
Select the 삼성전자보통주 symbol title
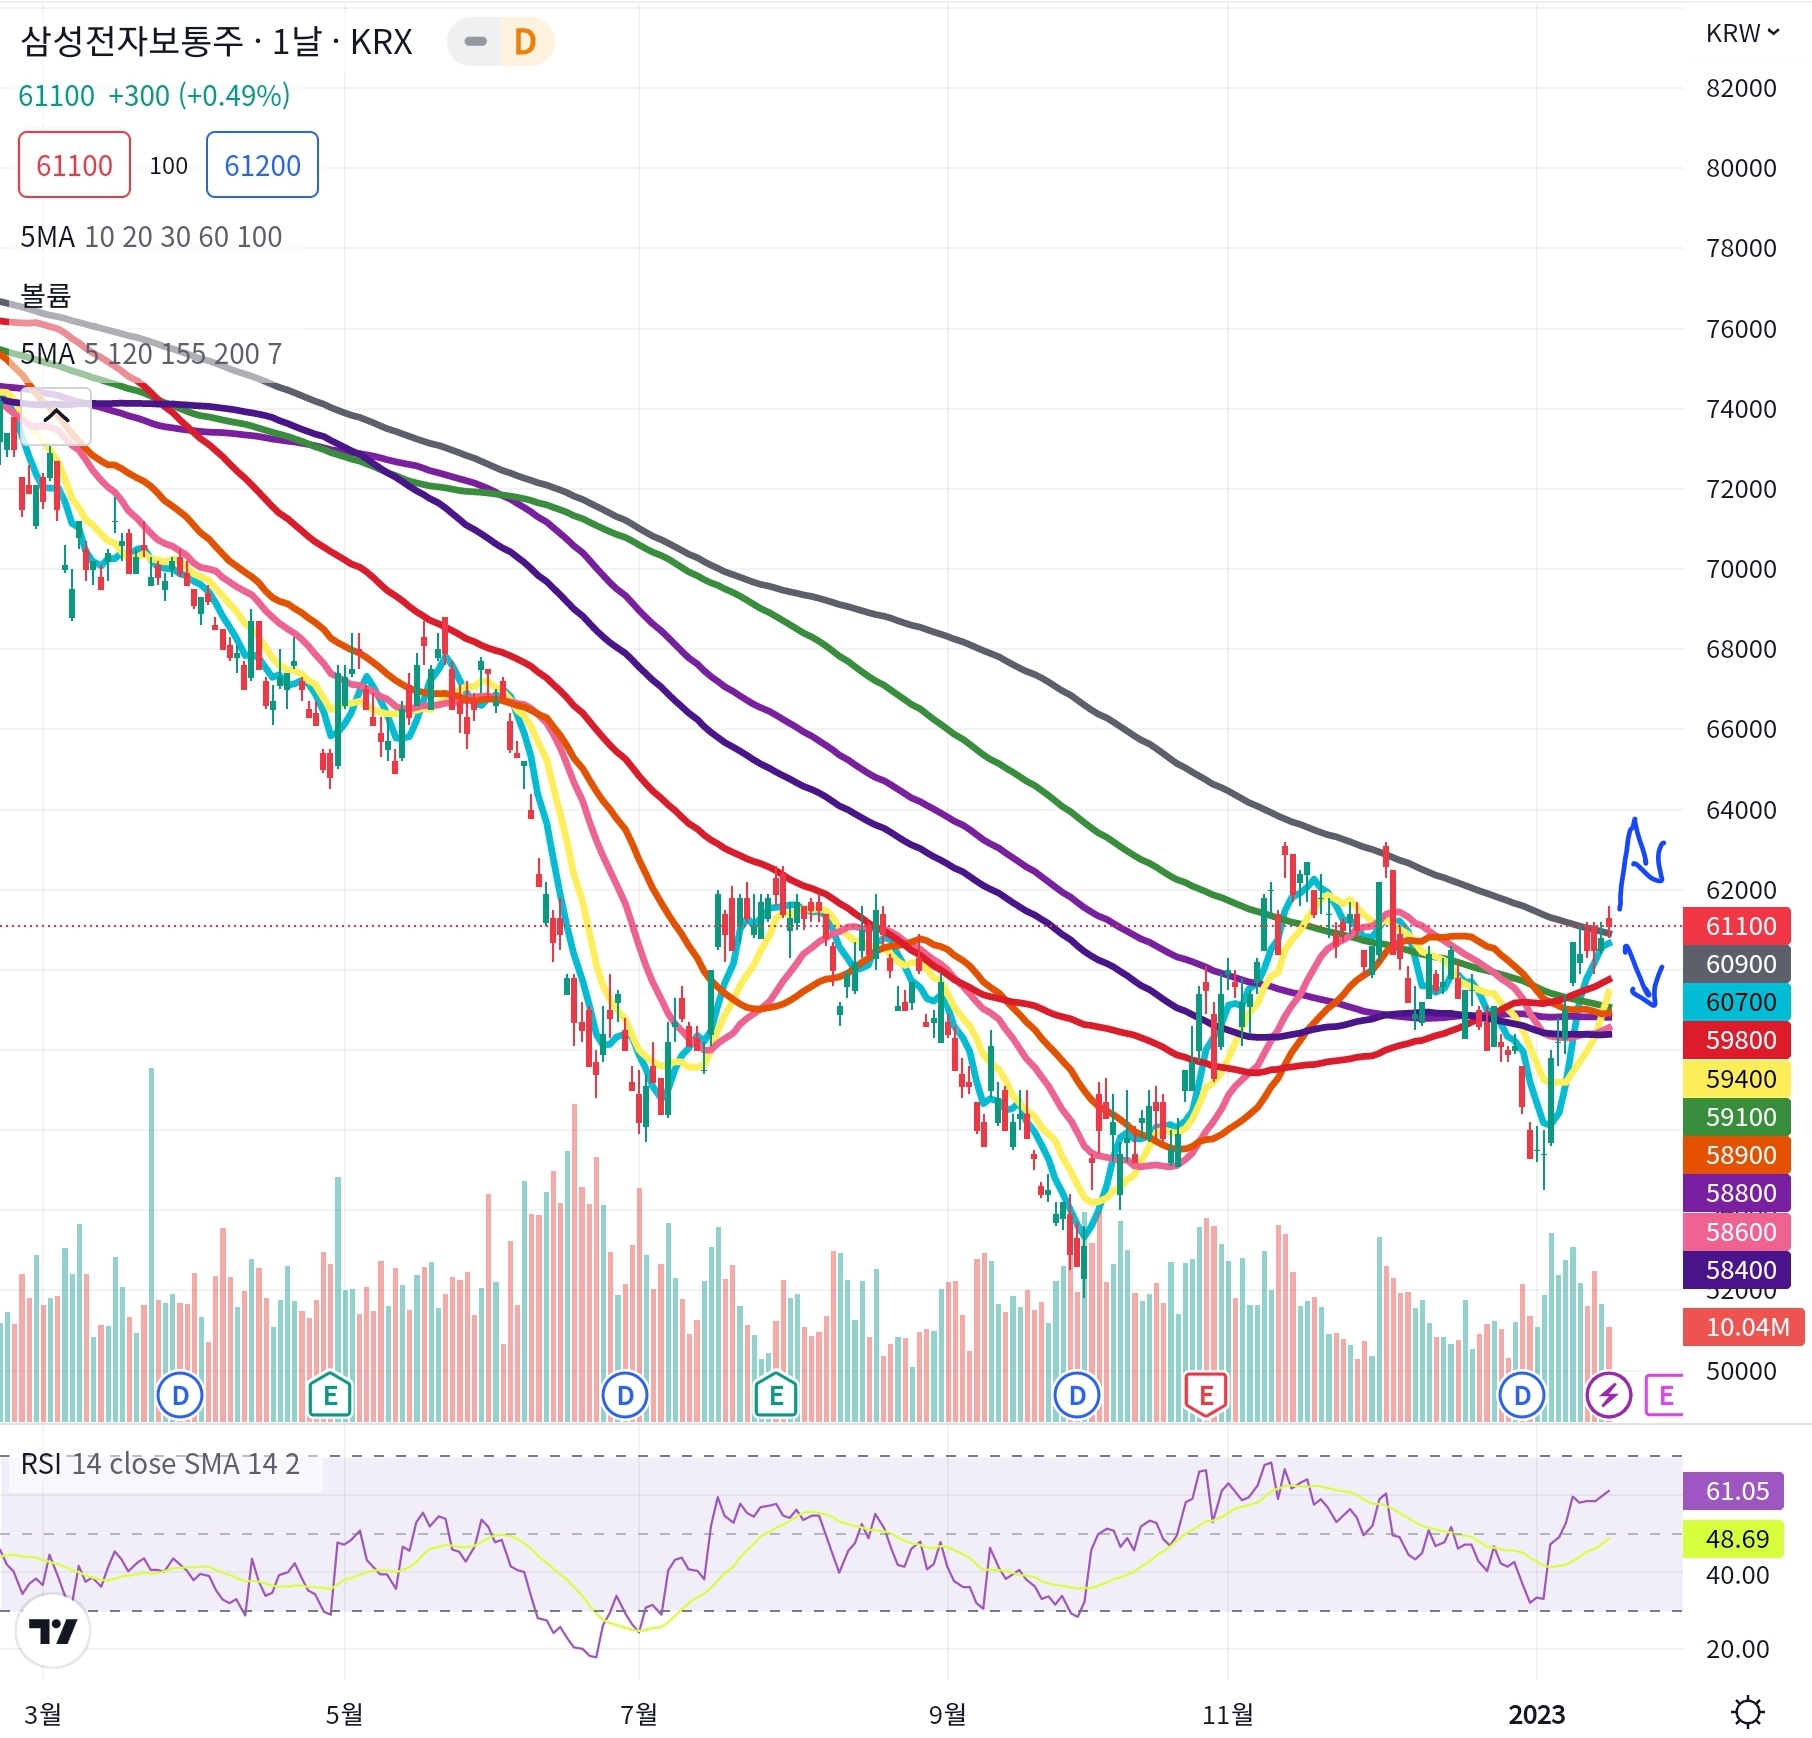pos(132,41)
